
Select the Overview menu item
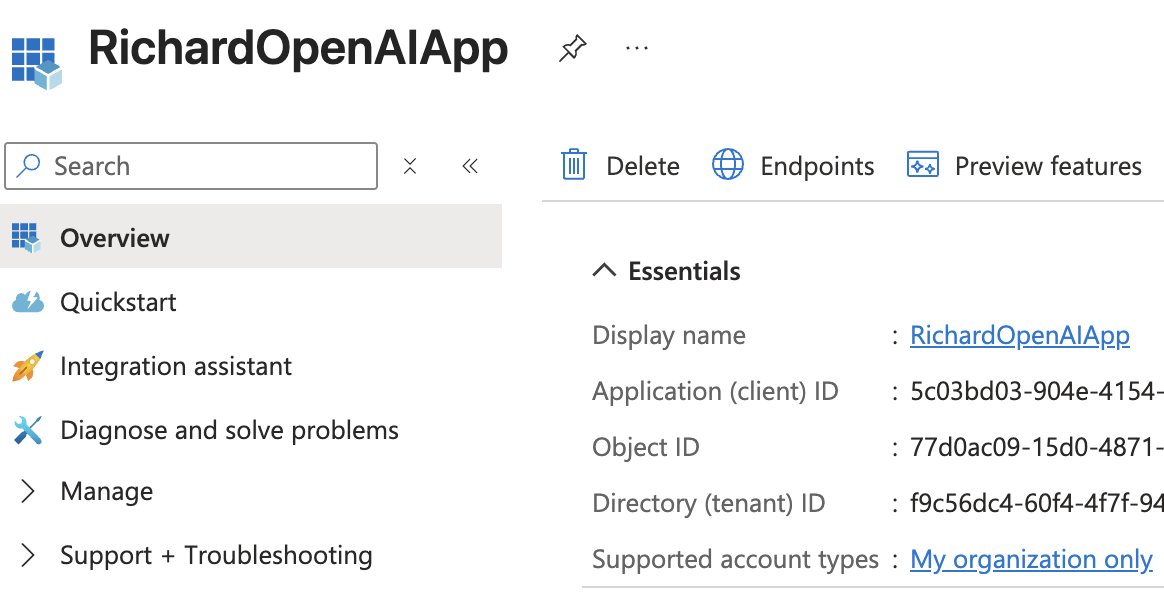click(115, 238)
